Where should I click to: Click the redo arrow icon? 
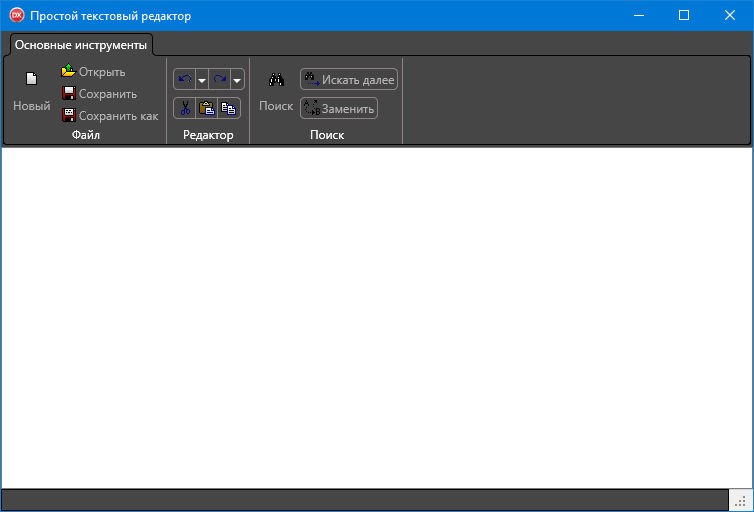(220, 79)
